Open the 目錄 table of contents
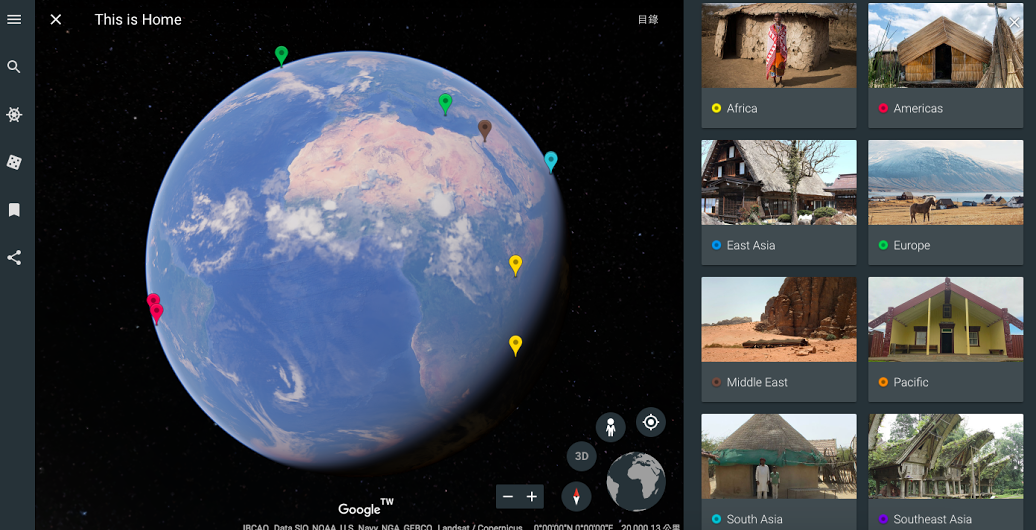The image size is (1036, 530). coord(648,20)
